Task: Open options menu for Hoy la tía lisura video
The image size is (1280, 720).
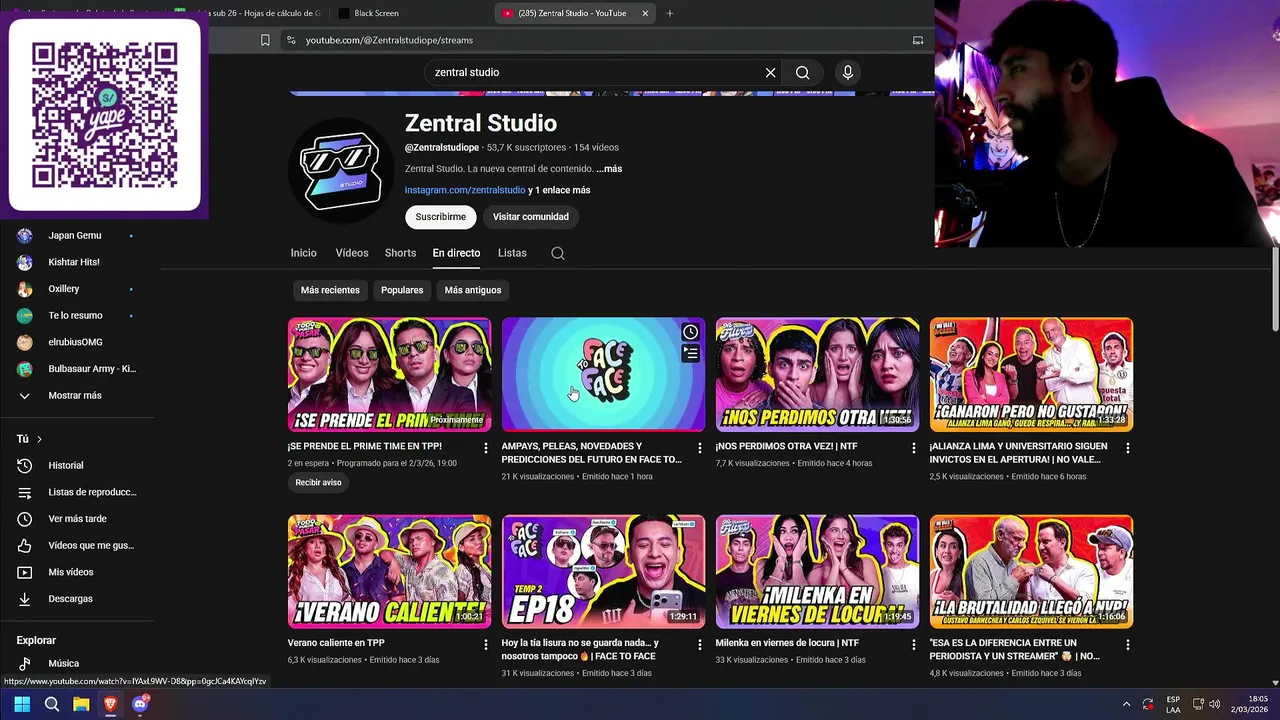Action: (x=700, y=645)
